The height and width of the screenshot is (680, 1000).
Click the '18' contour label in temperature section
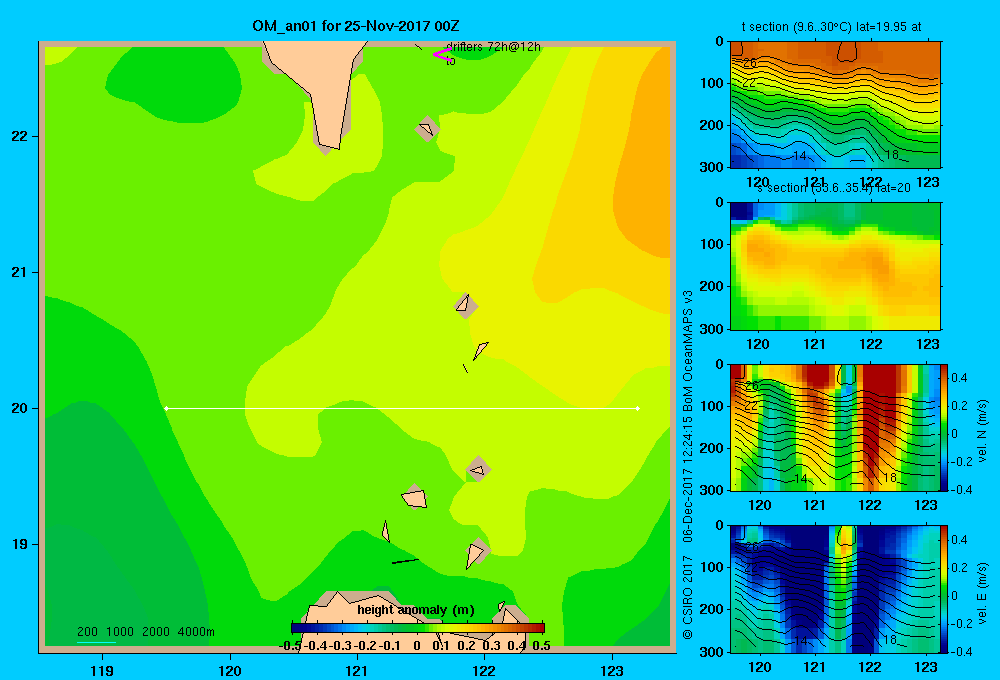[891, 155]
